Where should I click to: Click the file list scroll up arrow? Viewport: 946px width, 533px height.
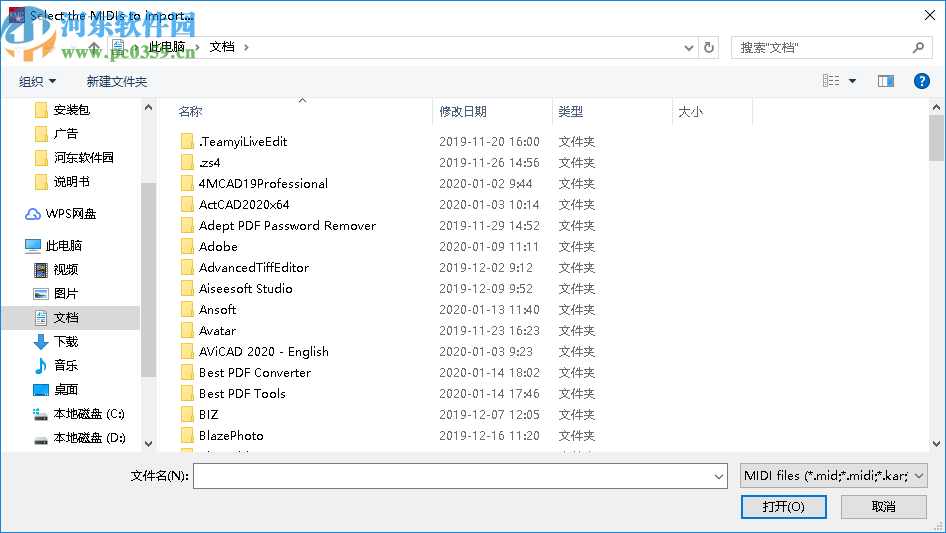[936, 107]
